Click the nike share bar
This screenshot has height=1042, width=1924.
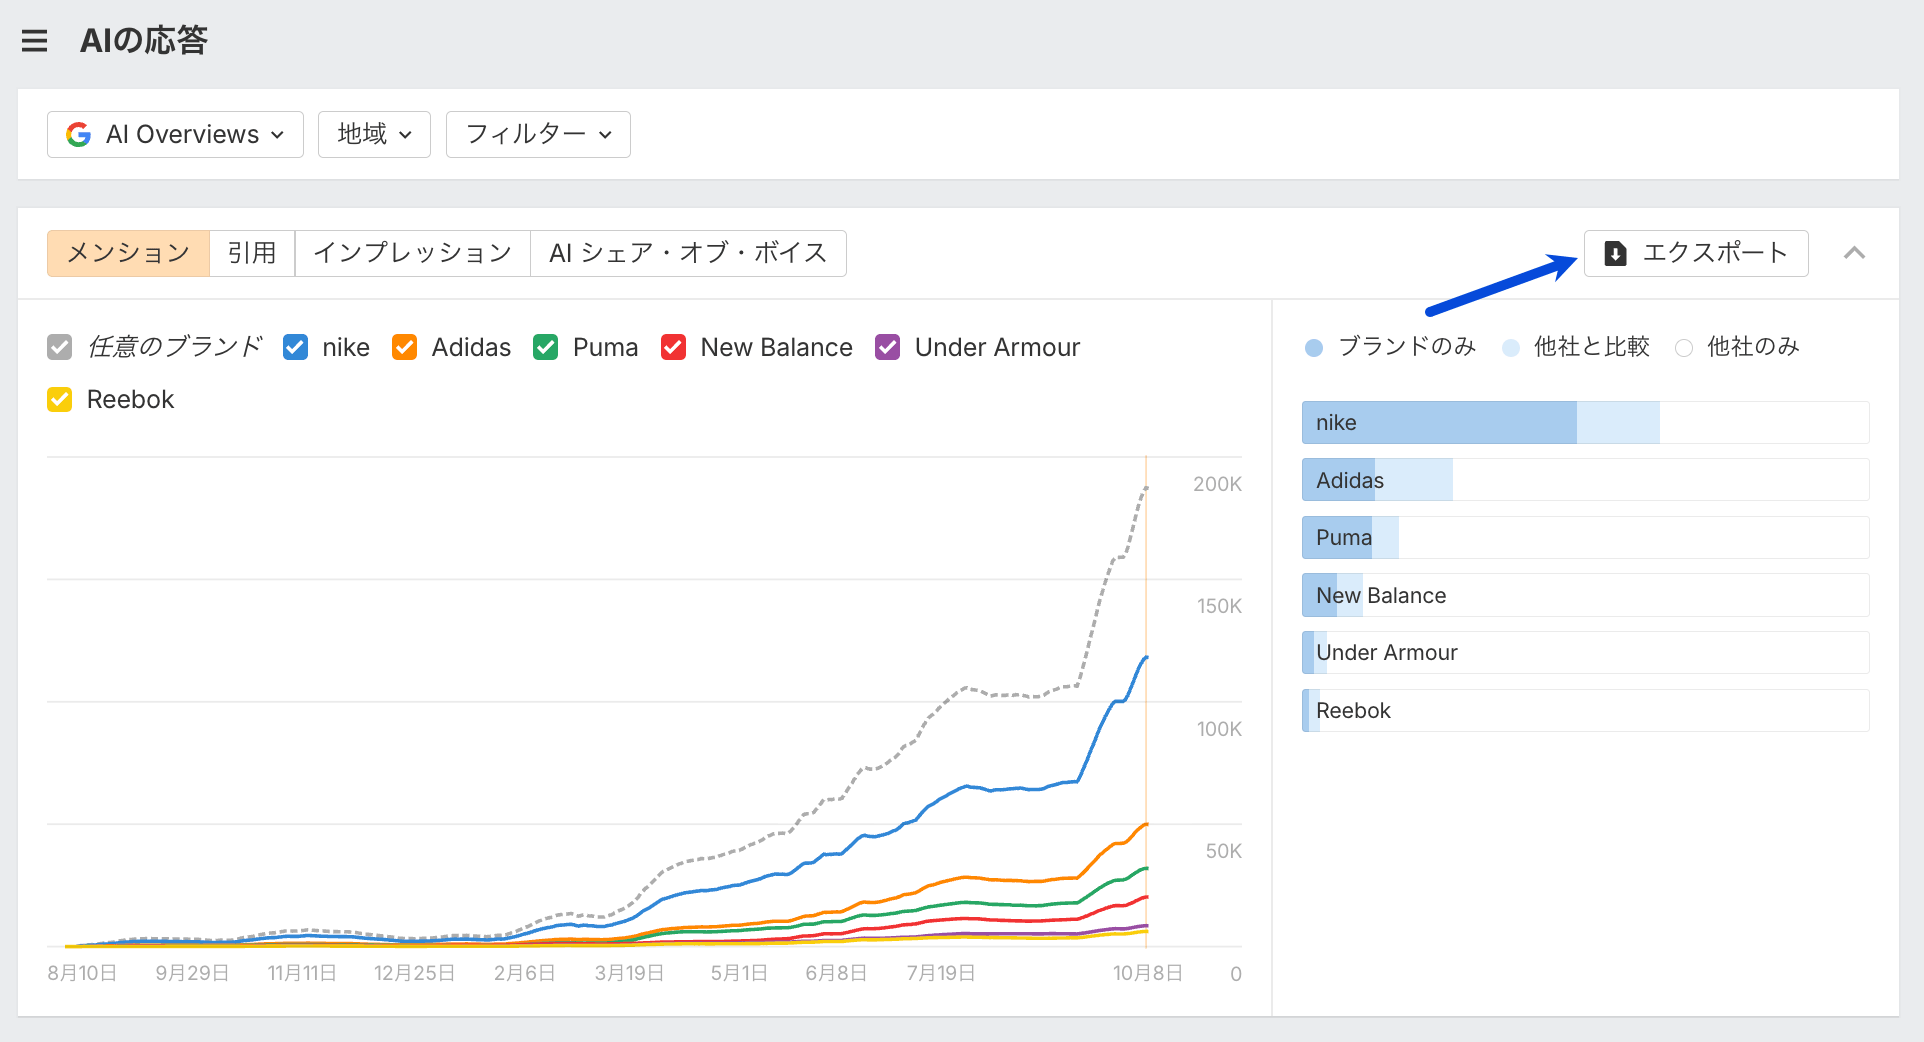coord(1480,423)
